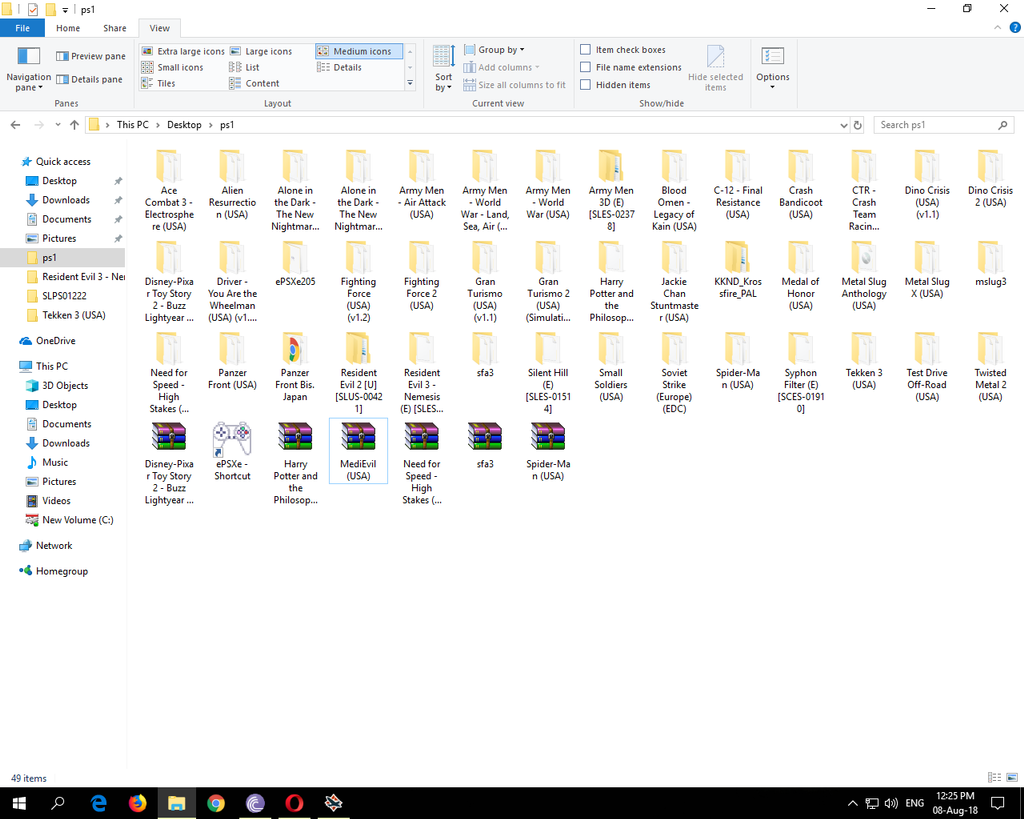1024x819 pixels.
Task: Go back to the previous folder
Action: [x=16, y=125]
